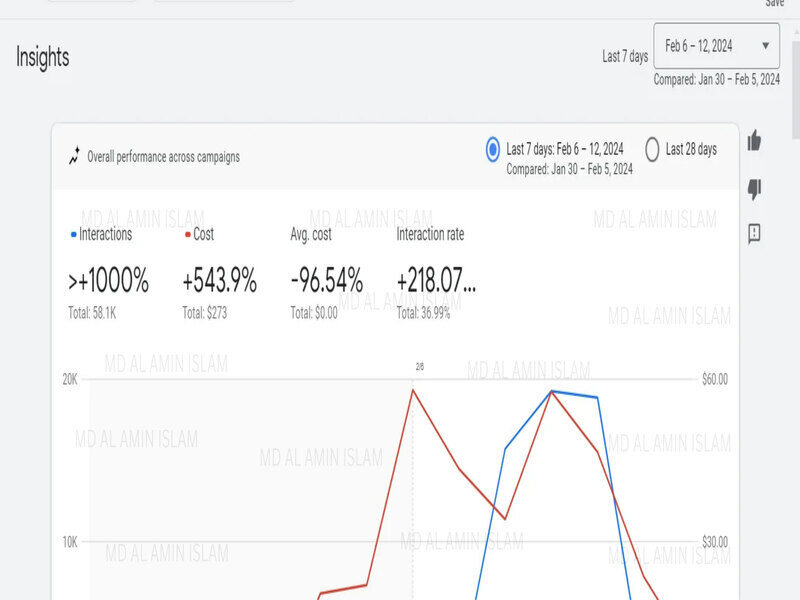Click 'Overall performance across campaigns' title

point(163,157)
